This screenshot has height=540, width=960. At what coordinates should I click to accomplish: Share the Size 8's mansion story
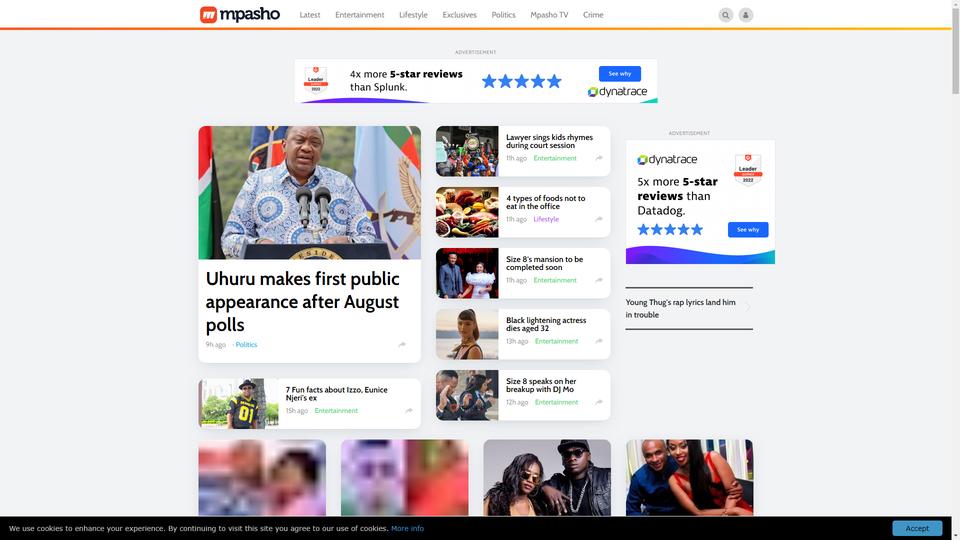click(x=599, y=280)
